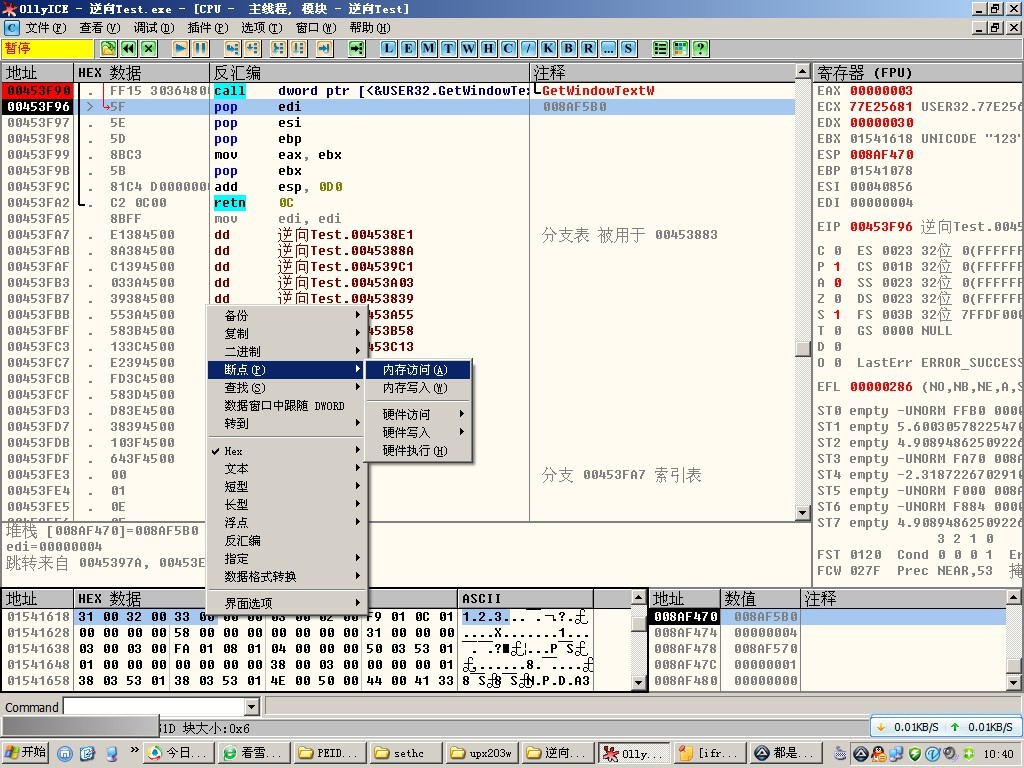Screen dimensions: 1024x768
Task: Open the PEID taskbar button
Action: pos(329,753)
